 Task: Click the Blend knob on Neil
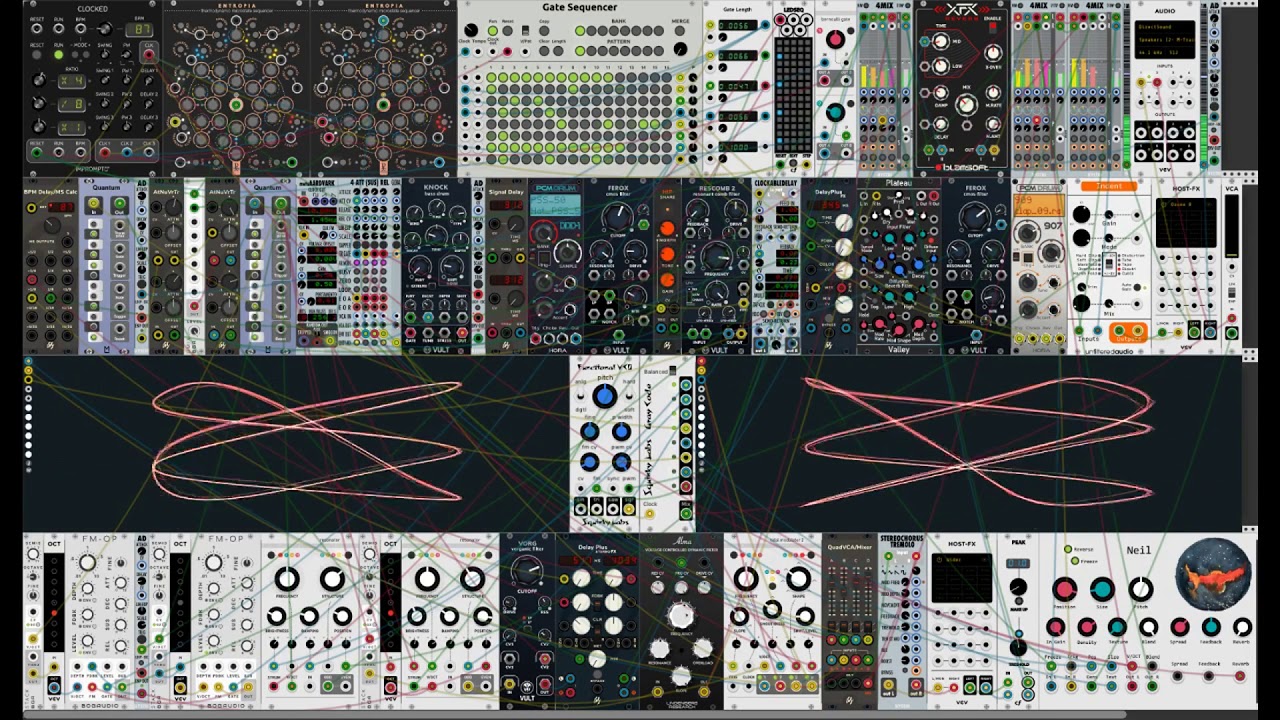coord(1149,627)
